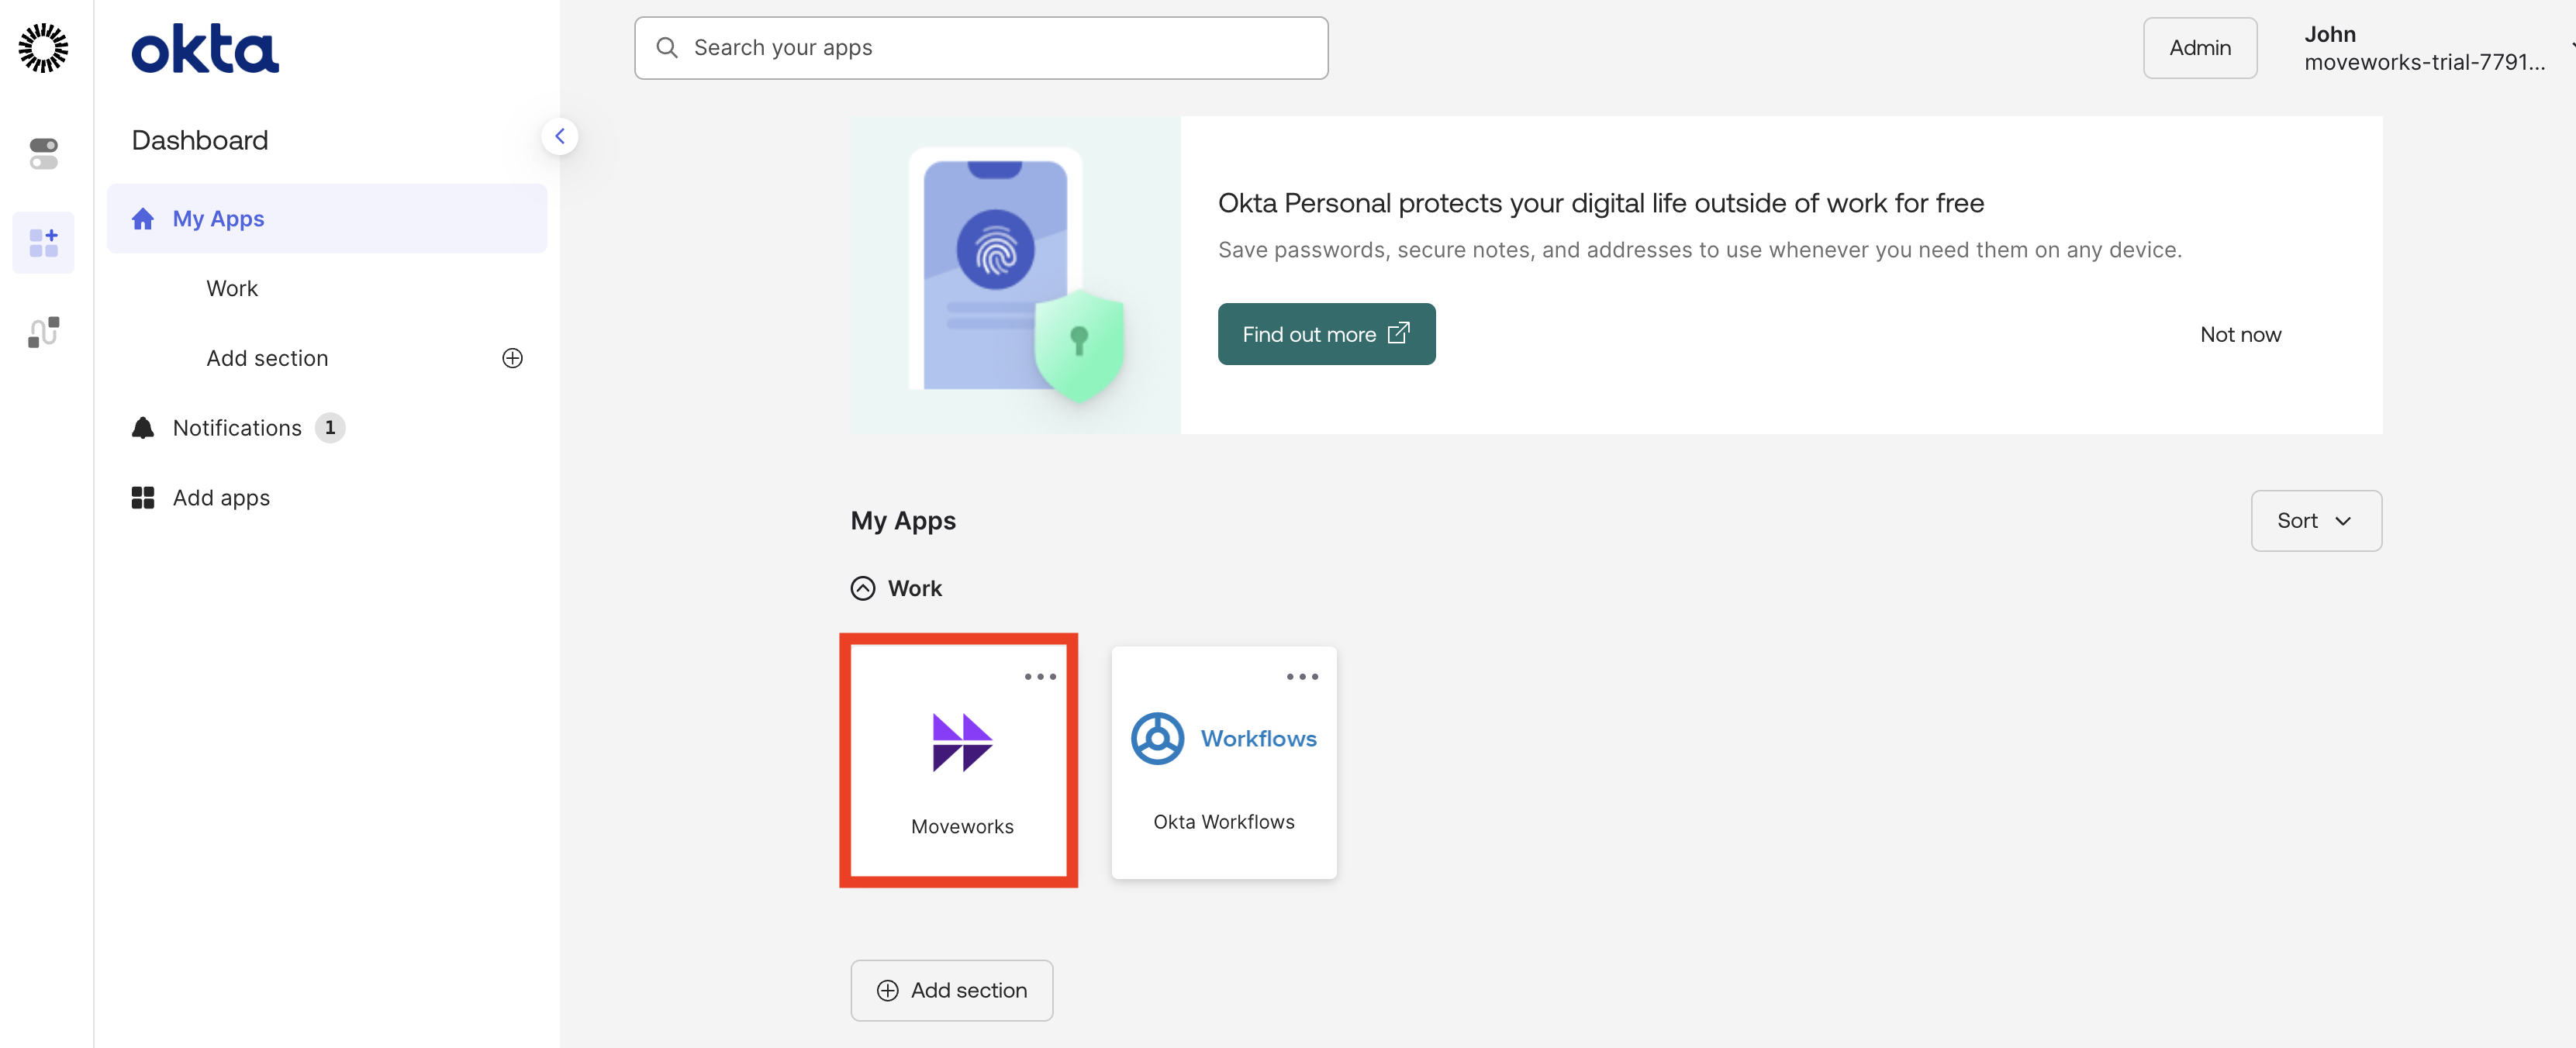The image size is (2576, 1048).
Task: Expand the Sort dropdown
Action: coord(2315,521)
